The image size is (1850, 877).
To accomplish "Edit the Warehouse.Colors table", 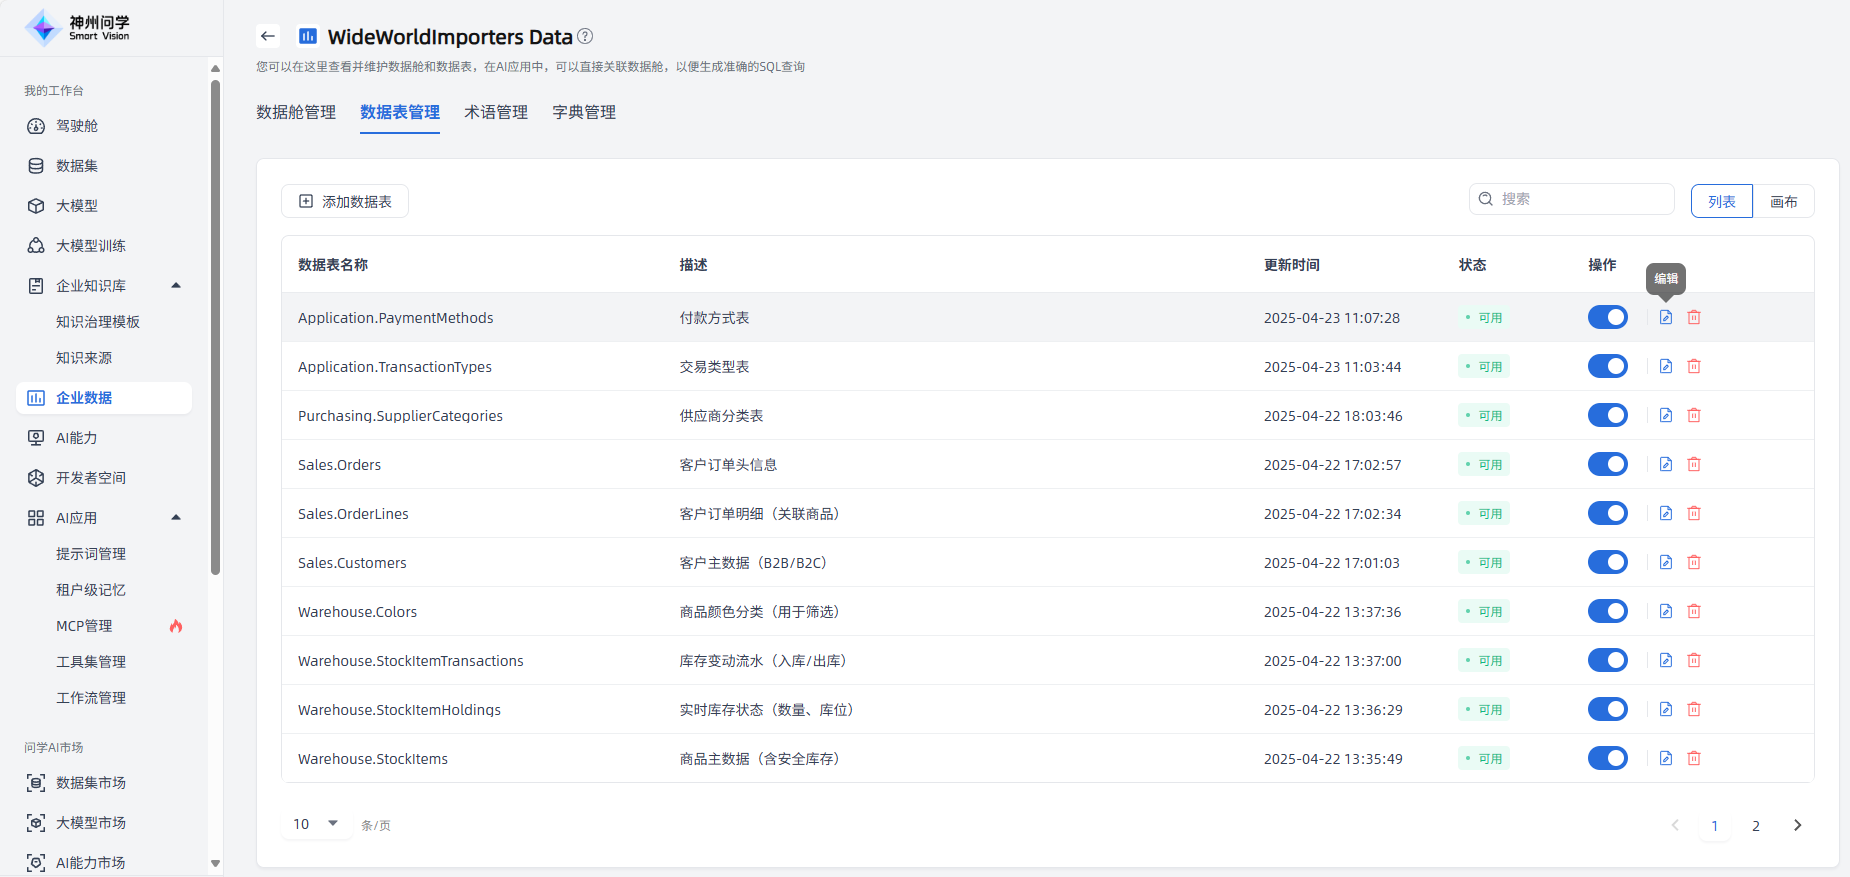I will pyautogui.click(x=1666, y=611).
